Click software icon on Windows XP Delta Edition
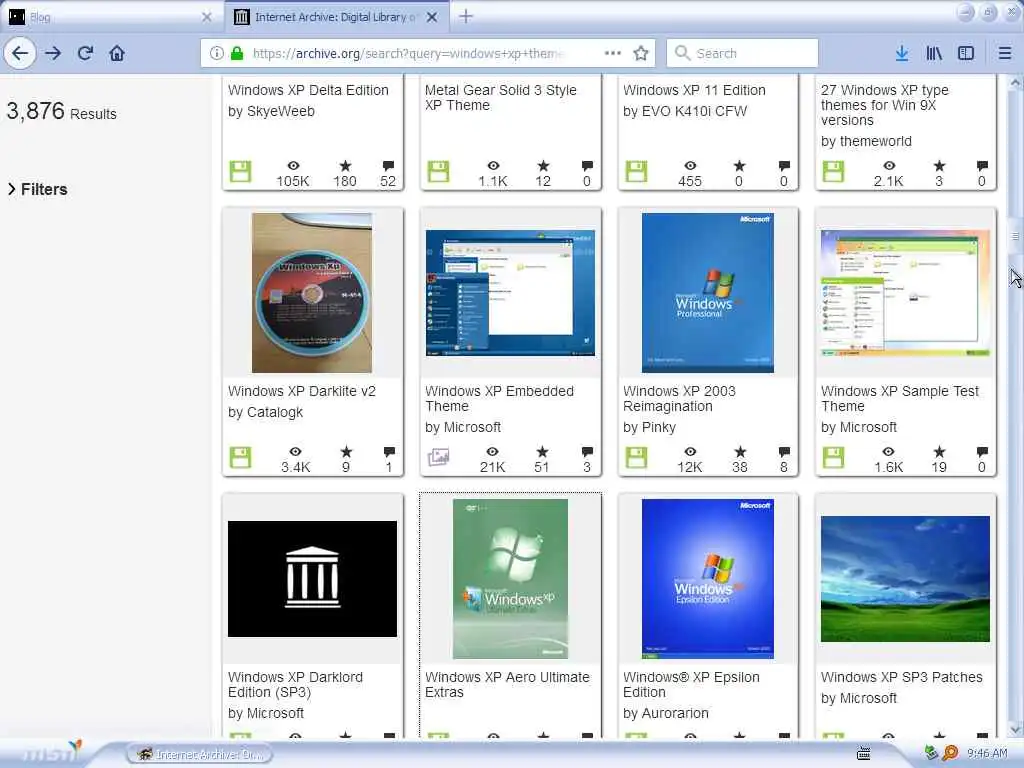 click(x=240, y=171)
